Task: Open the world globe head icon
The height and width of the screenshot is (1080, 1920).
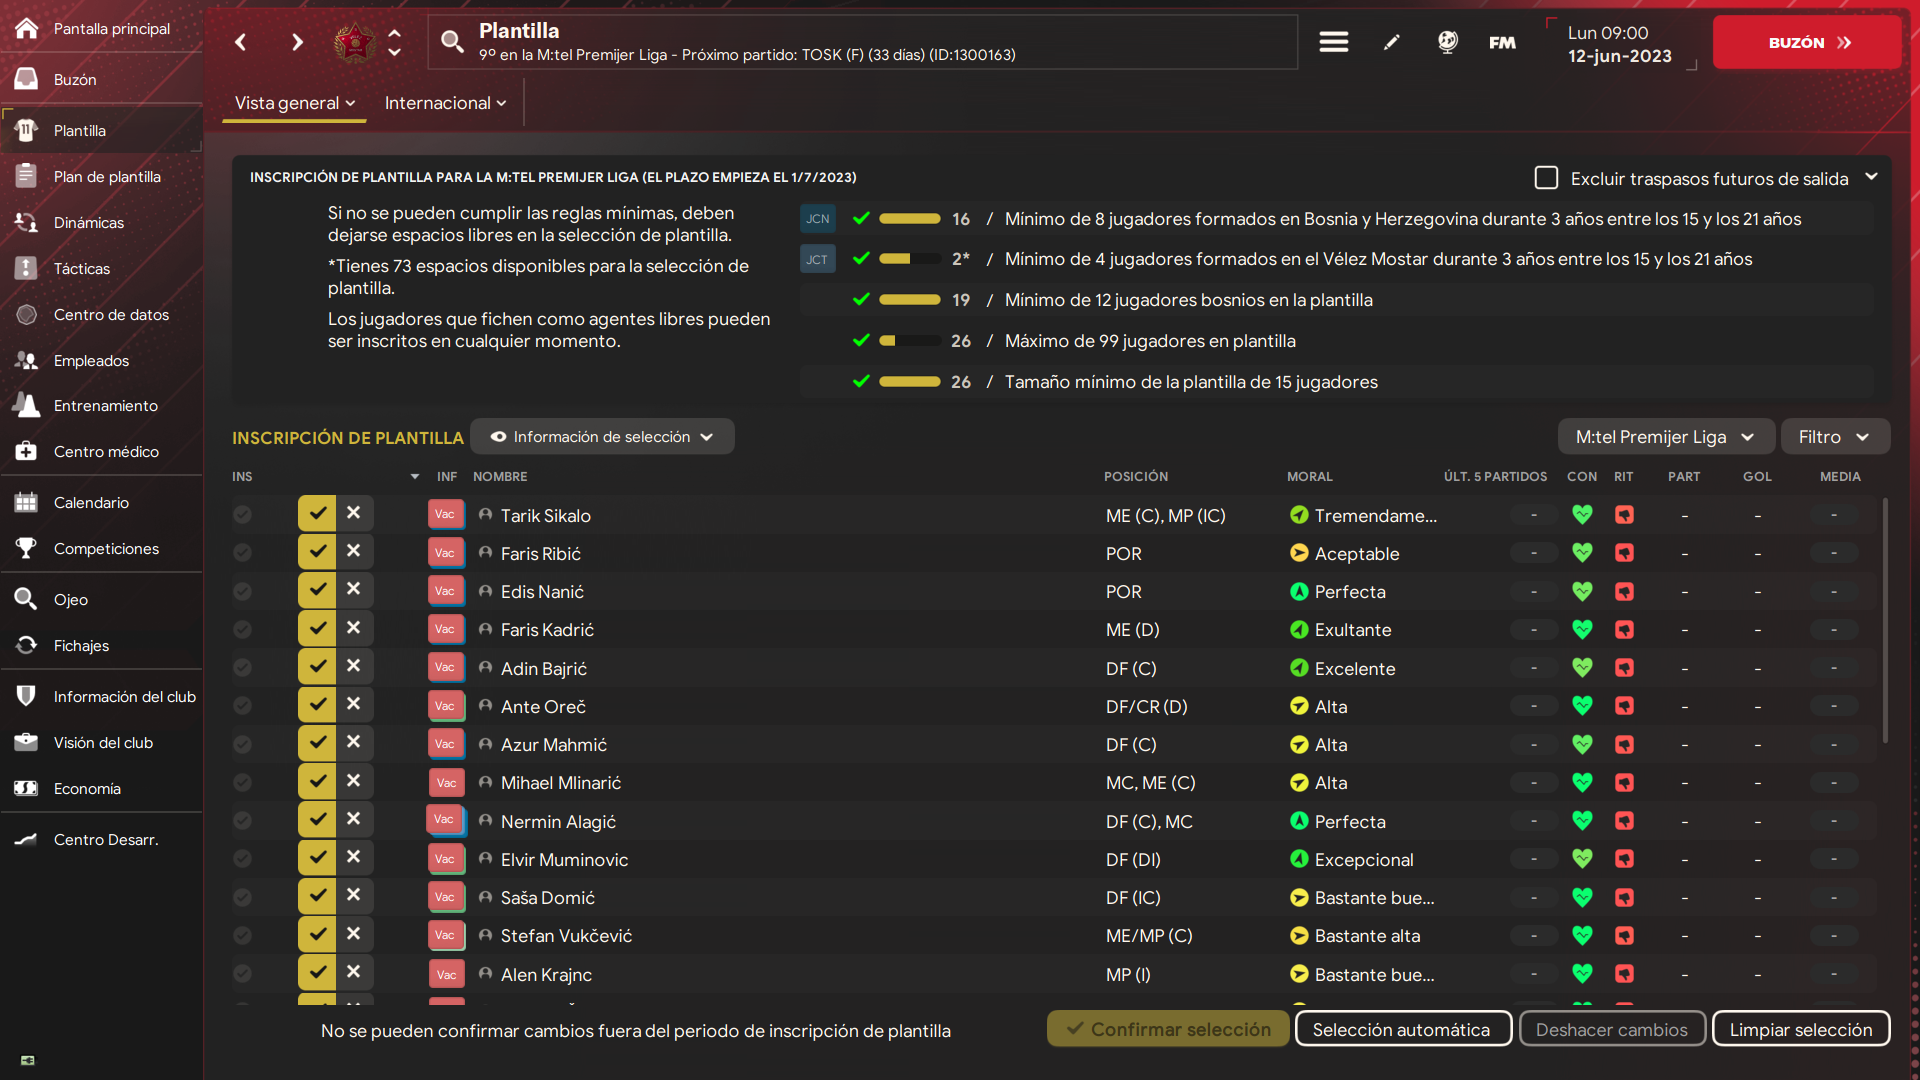Action: (1447, 42)
